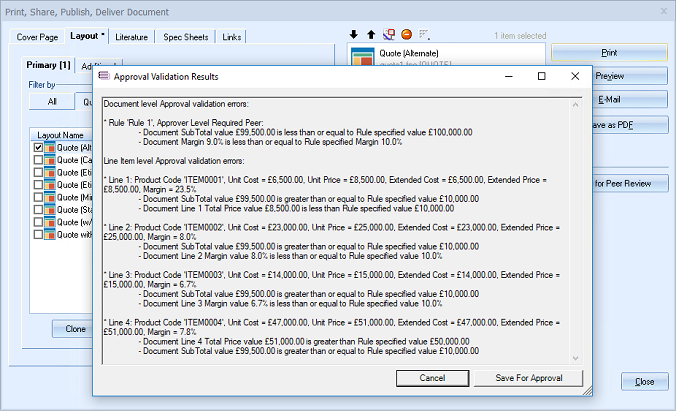Viewport: 676px width, 411px height.
Task: Switch to the Cover Page tab
Action: 38,37
